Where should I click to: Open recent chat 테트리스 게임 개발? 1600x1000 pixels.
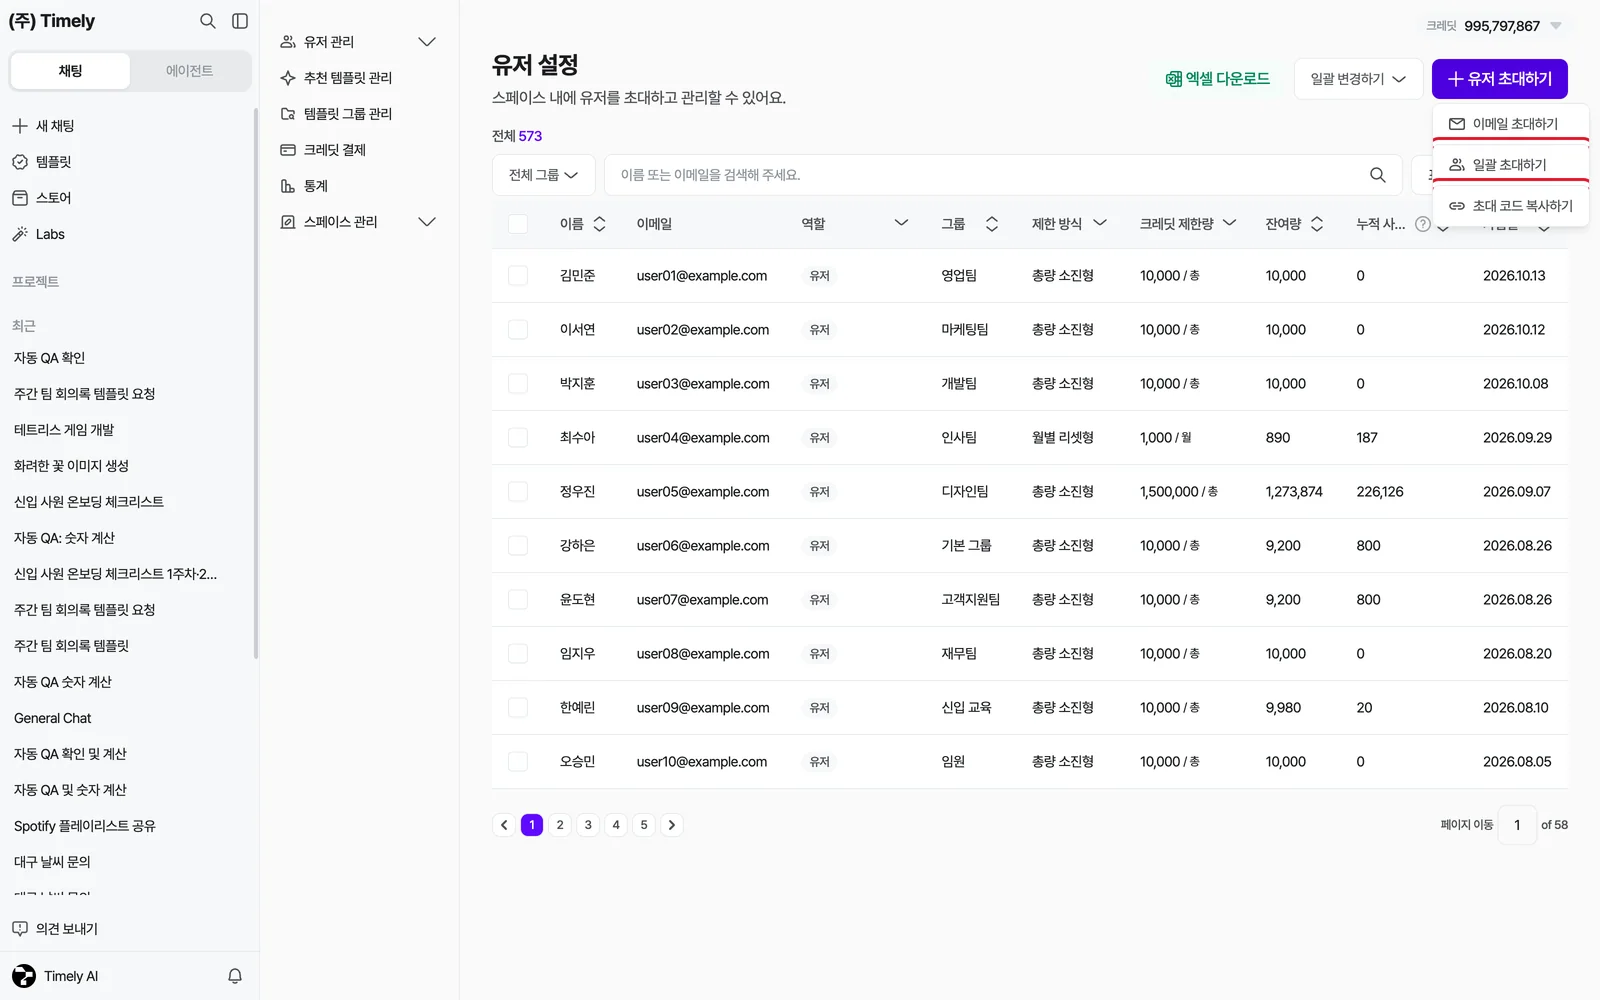click(64, 430)
